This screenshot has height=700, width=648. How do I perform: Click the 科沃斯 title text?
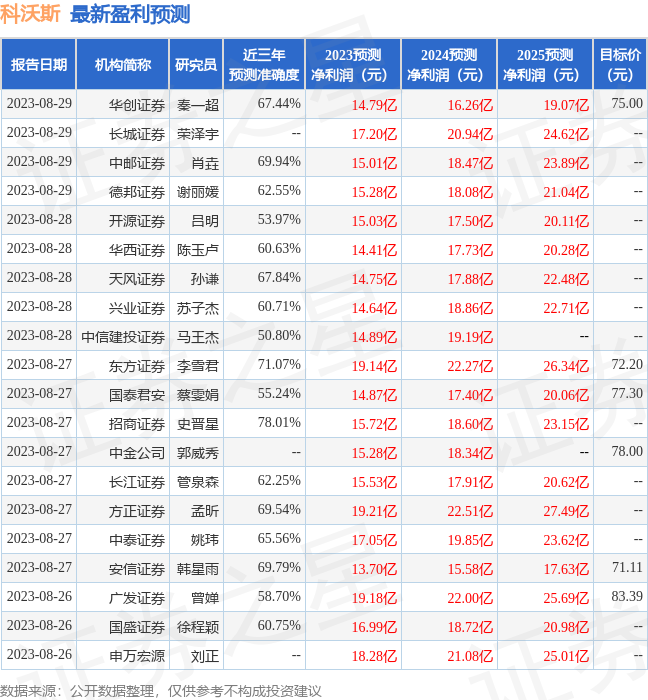point(30,14)
